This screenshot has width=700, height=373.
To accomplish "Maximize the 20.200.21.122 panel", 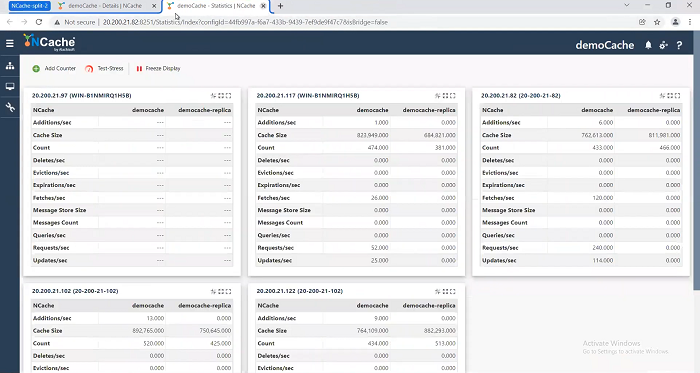I will pos(453,291).
